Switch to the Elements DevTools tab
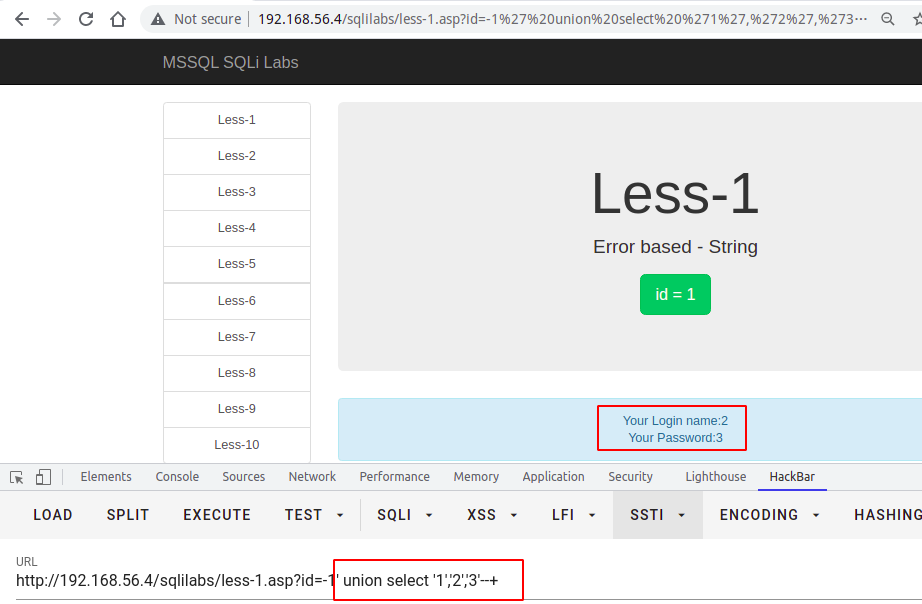The height and width of the screenshot is (604, 922). pyautogui.click(x=106, y=477)
